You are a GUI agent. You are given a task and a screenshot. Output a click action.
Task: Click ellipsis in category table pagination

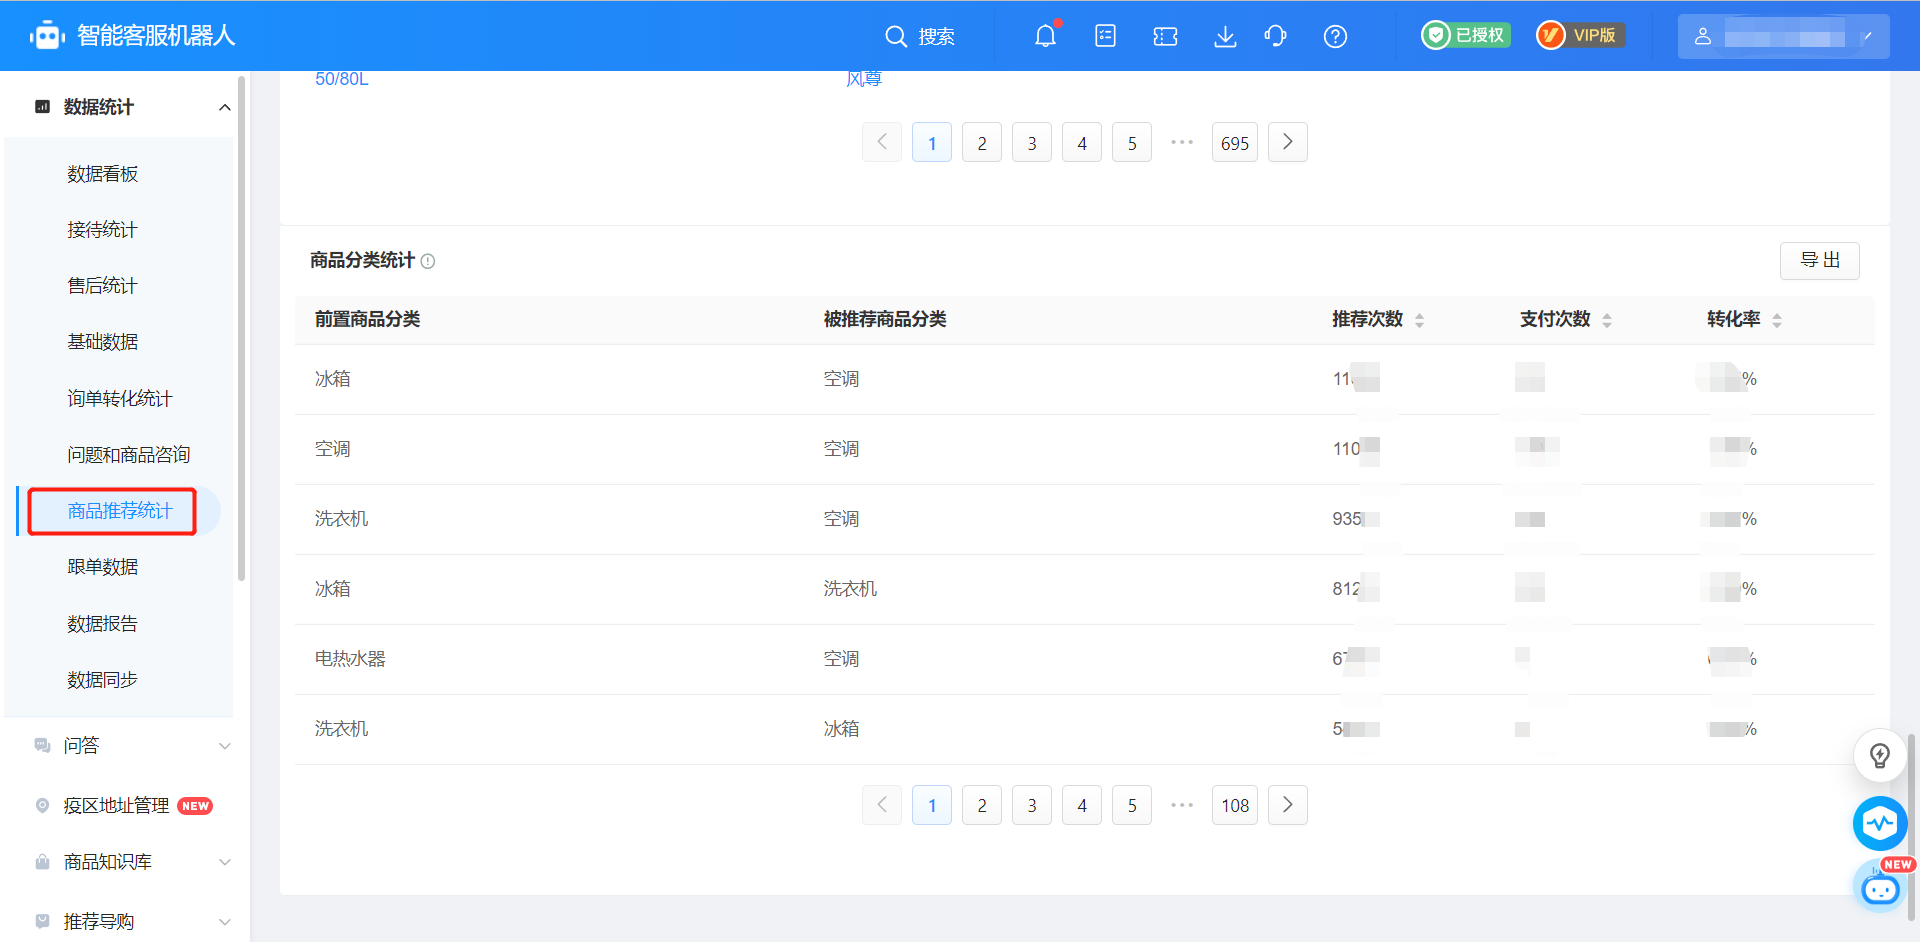(x=1182, y=804)
